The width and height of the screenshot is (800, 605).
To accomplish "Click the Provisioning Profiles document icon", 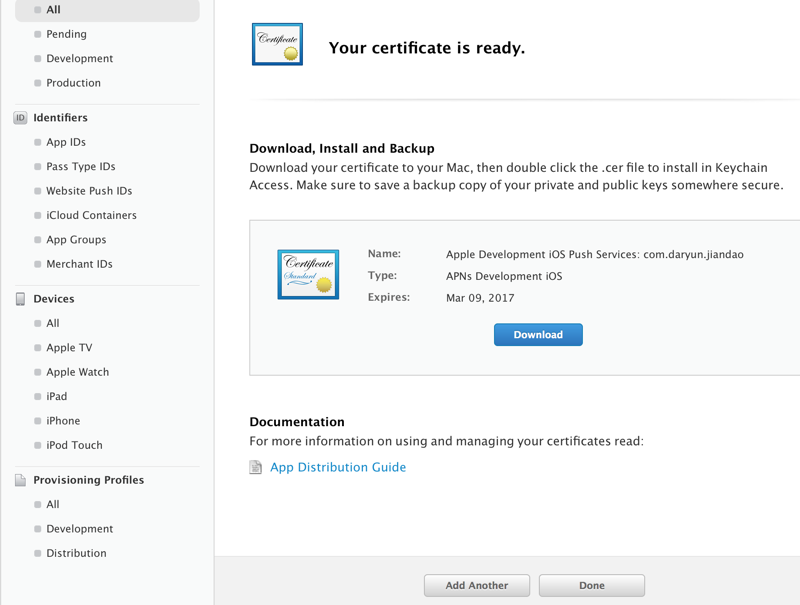I will click(20, 480).
